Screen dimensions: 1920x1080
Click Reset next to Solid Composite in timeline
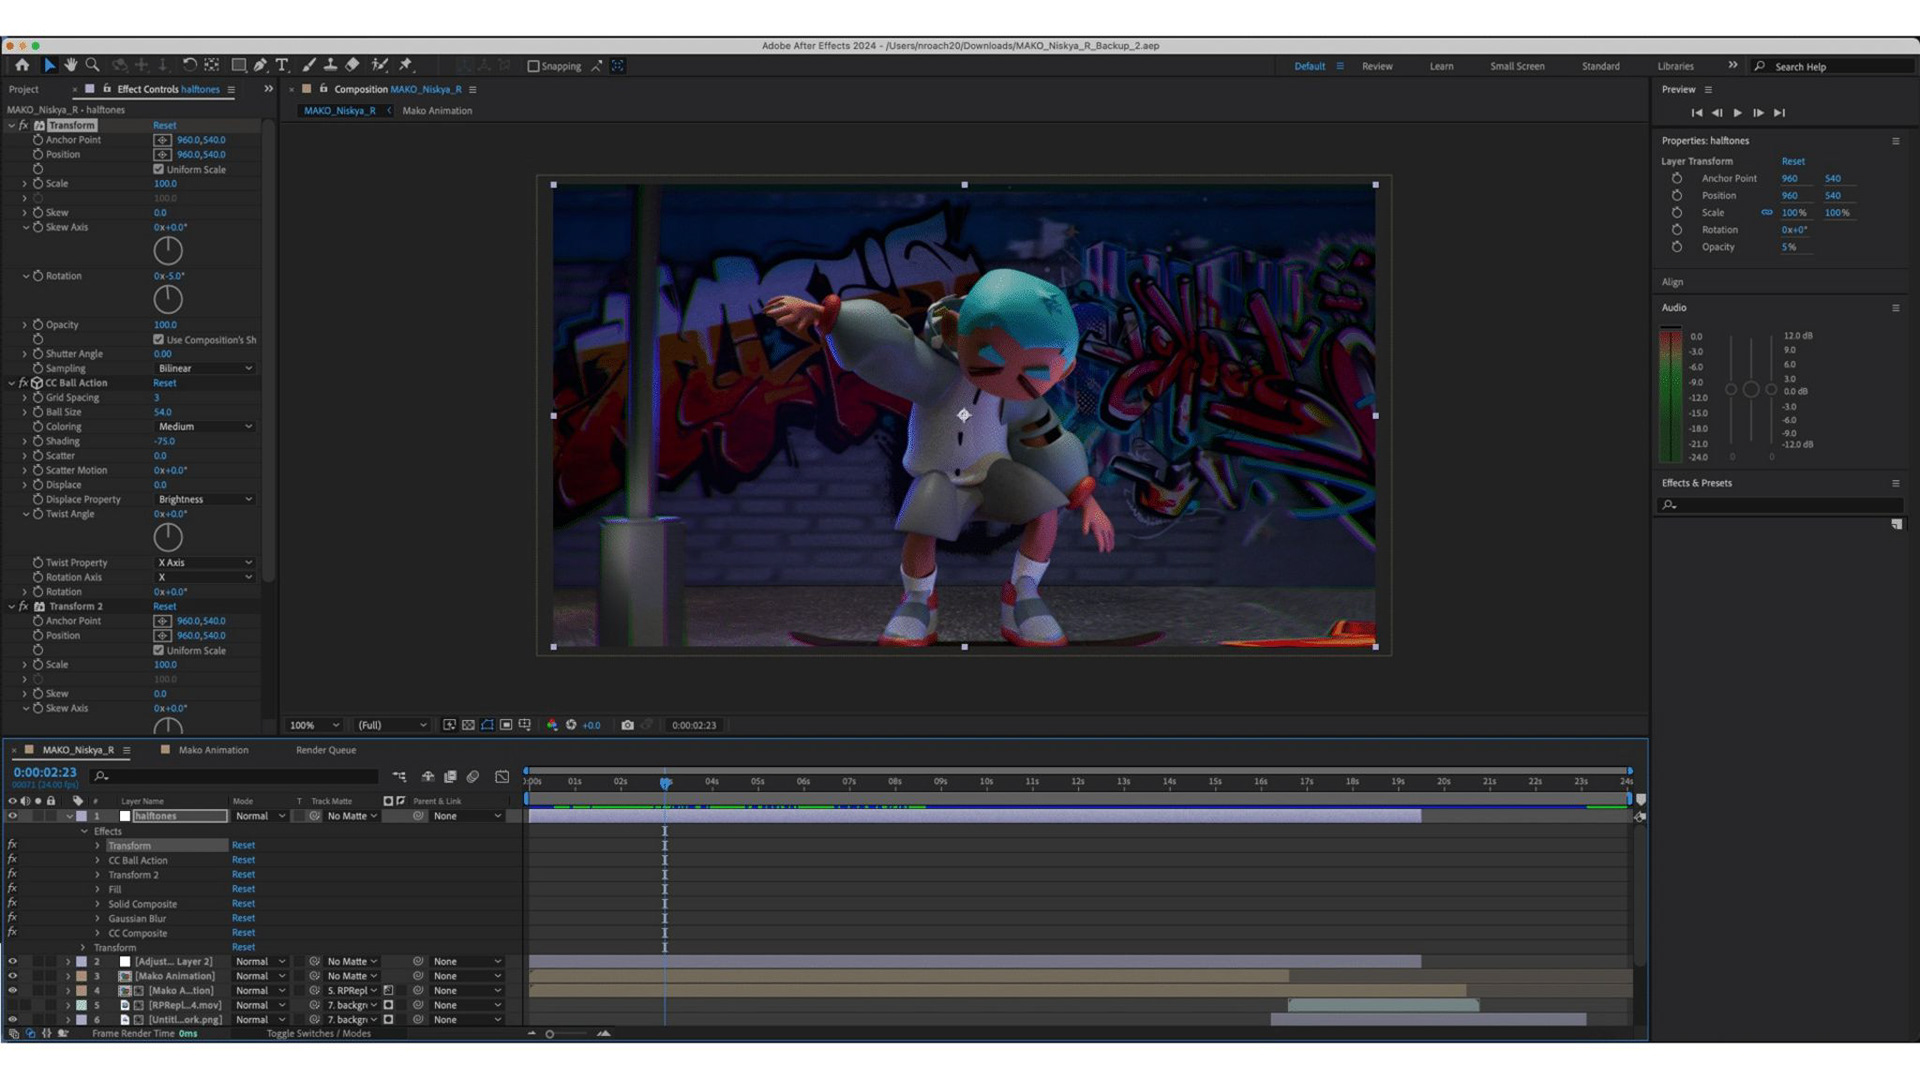pos(243,904)
